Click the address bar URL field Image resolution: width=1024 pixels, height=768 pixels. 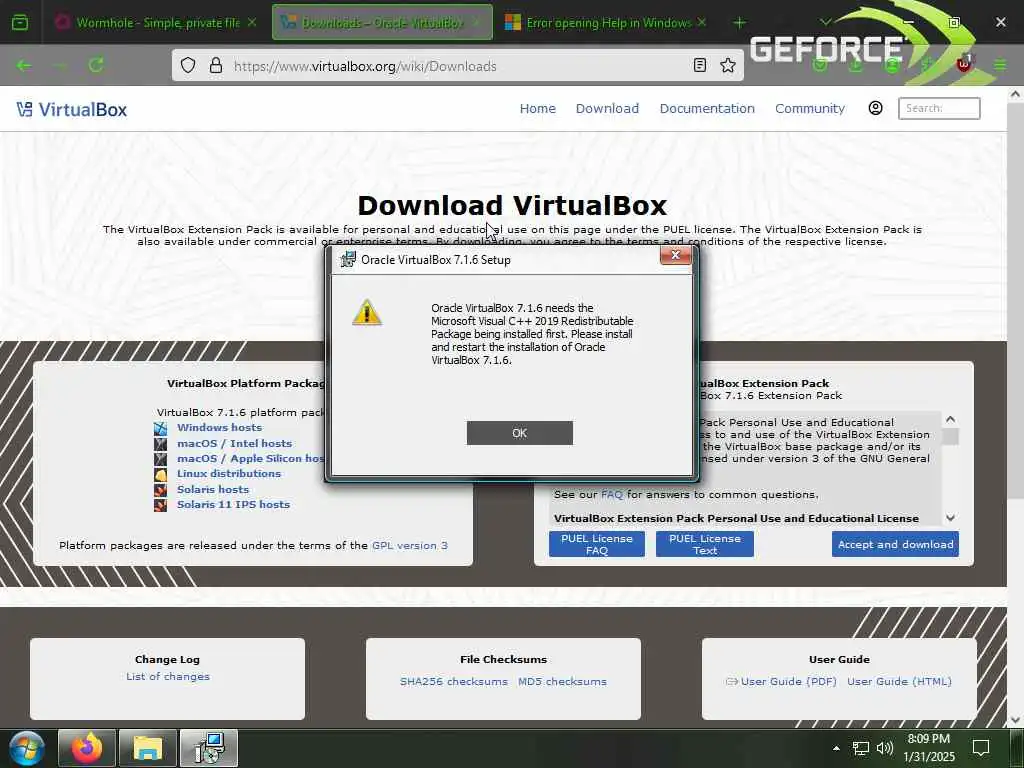457,66
